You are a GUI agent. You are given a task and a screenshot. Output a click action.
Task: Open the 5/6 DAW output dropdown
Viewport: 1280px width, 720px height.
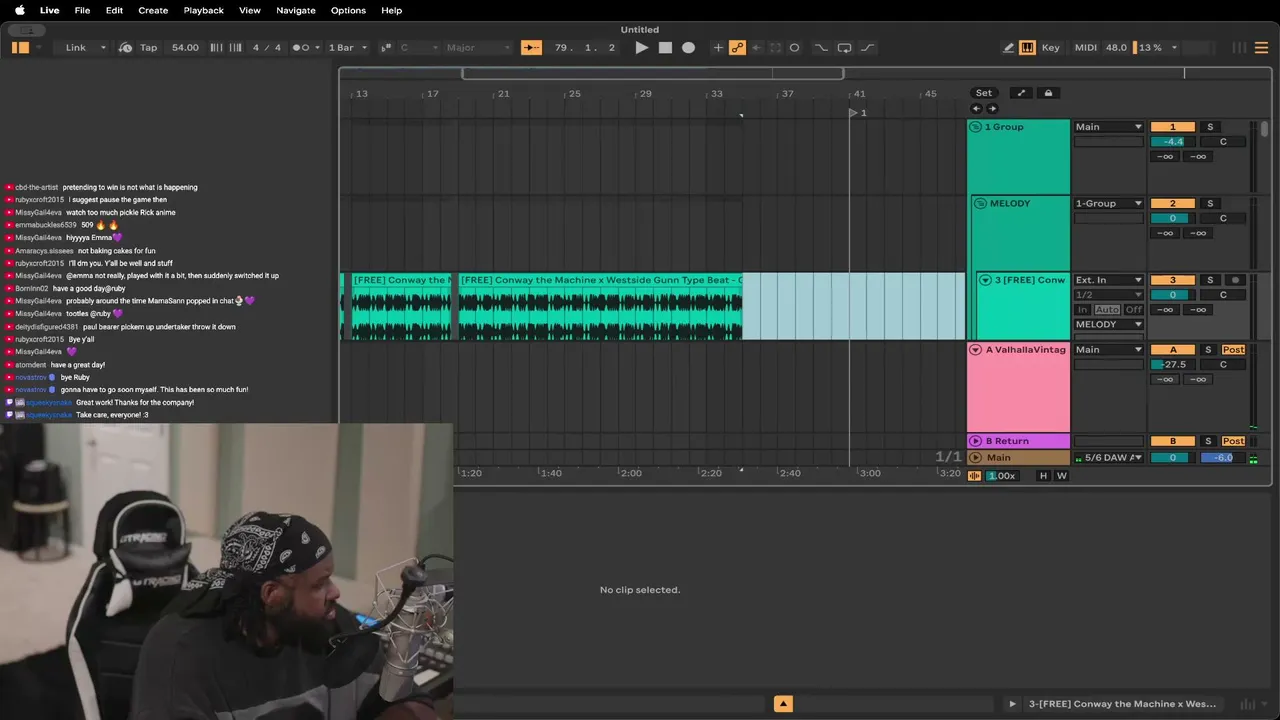pyautogui.click(x=1108, y=457)
